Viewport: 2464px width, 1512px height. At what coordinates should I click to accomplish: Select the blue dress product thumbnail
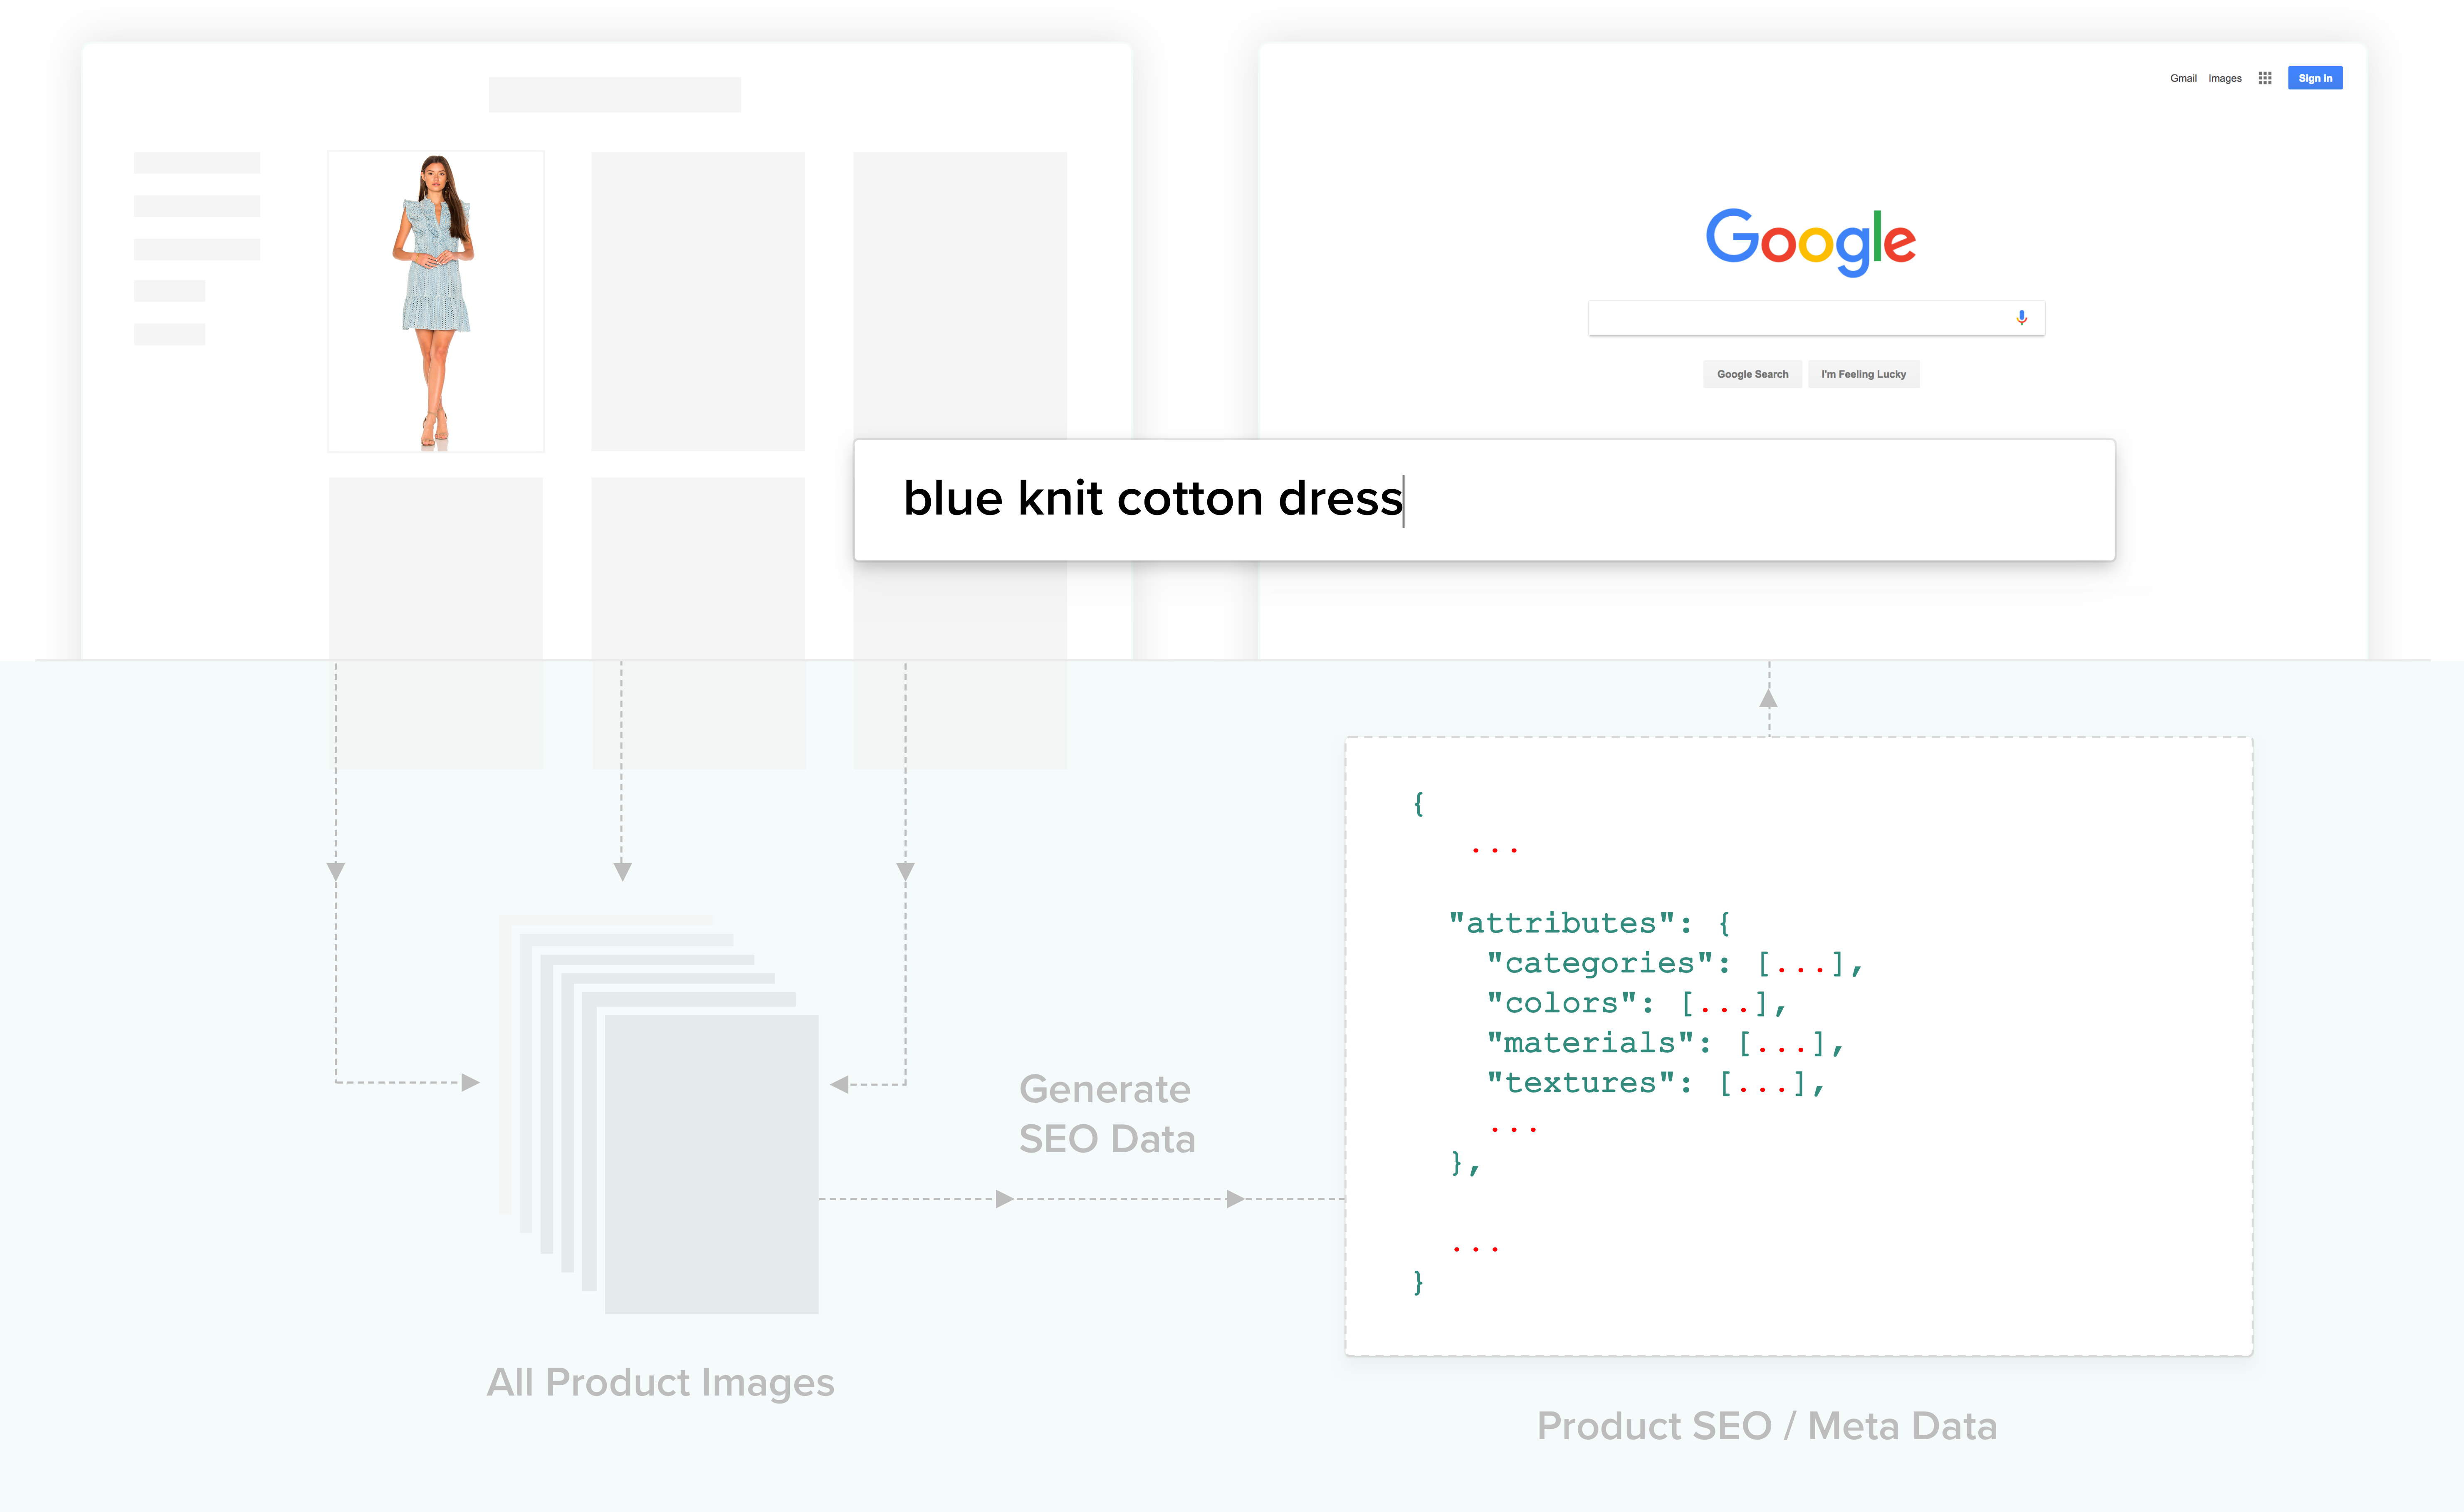tap(436, 301)
